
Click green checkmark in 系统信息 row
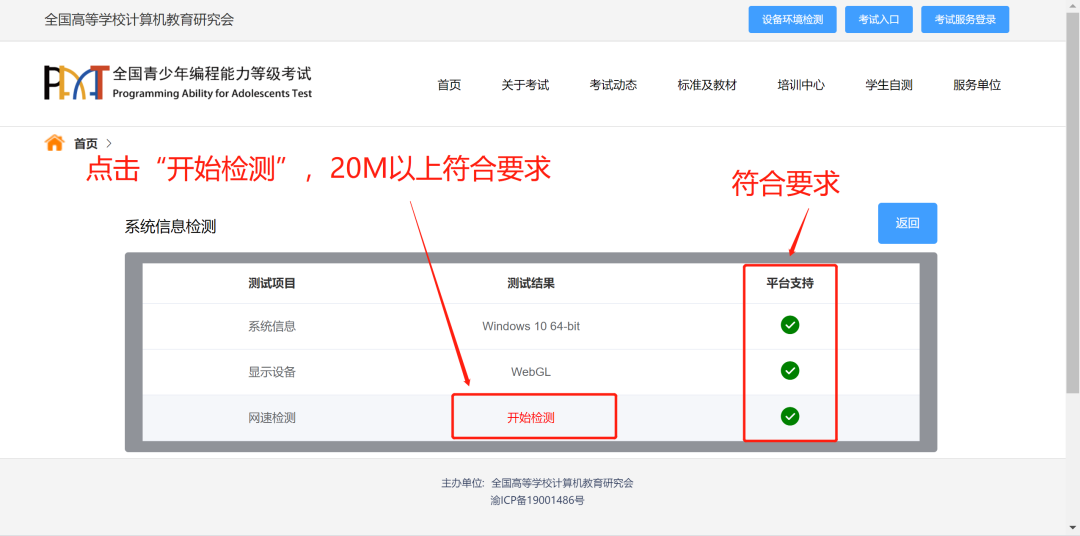(x=790, y=325)
